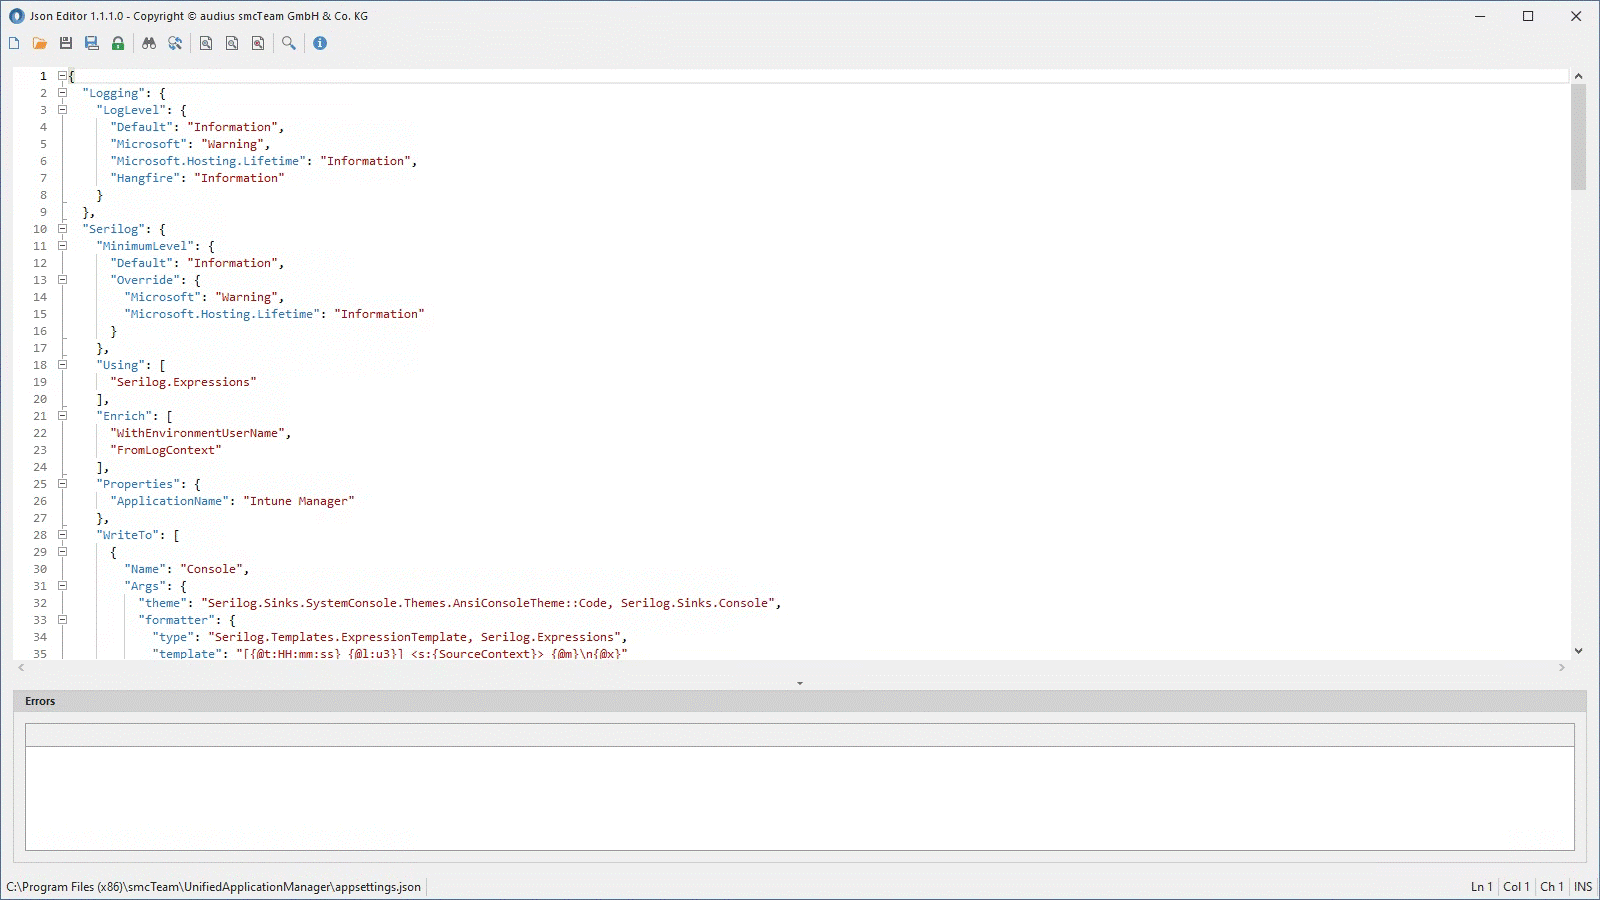Click the splitter arrow above Errors panel
1600x900 pixels.
(800, 684)
